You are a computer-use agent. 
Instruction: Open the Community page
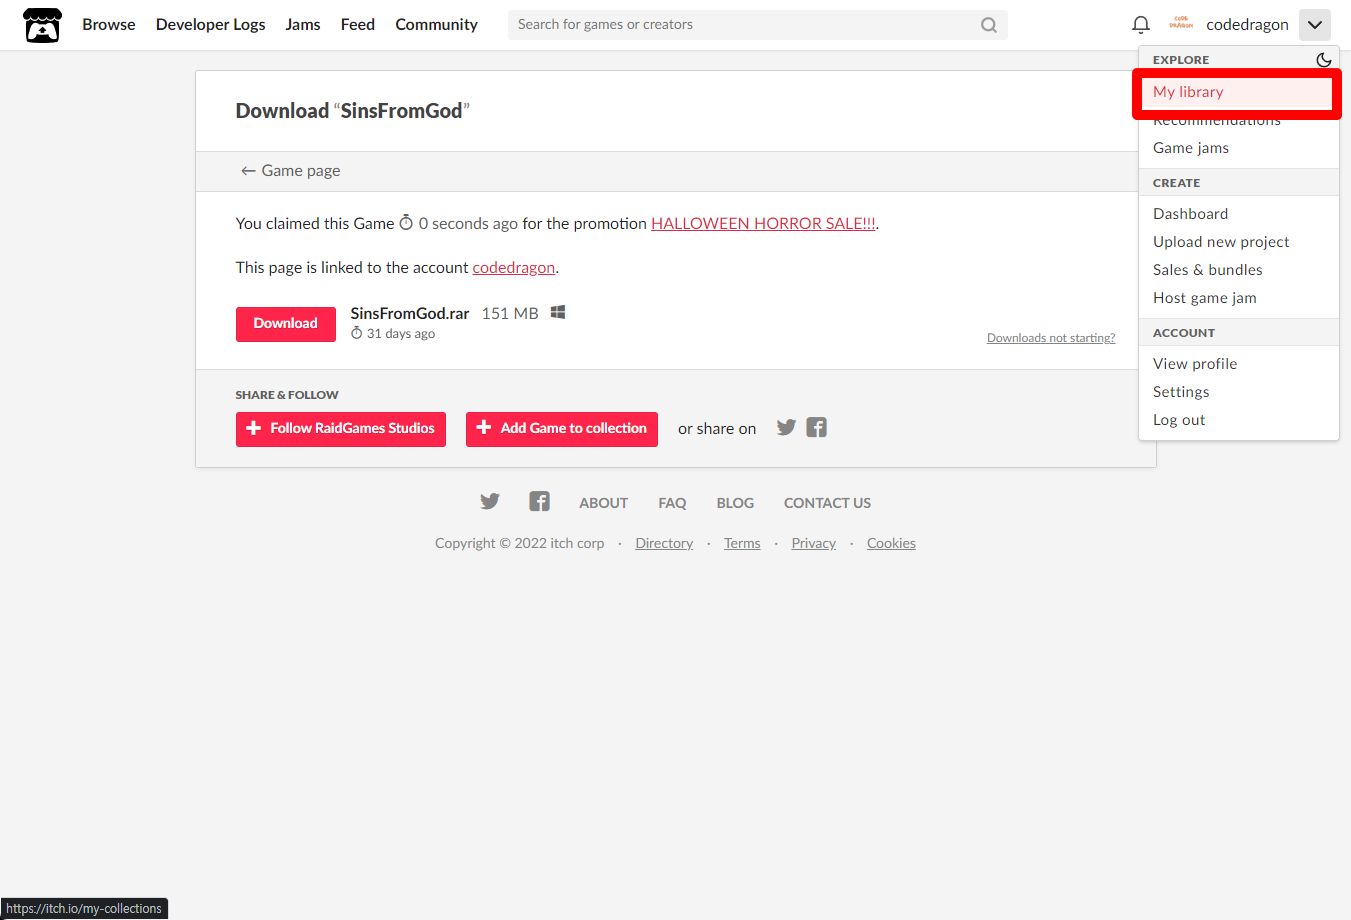(437, 25)
